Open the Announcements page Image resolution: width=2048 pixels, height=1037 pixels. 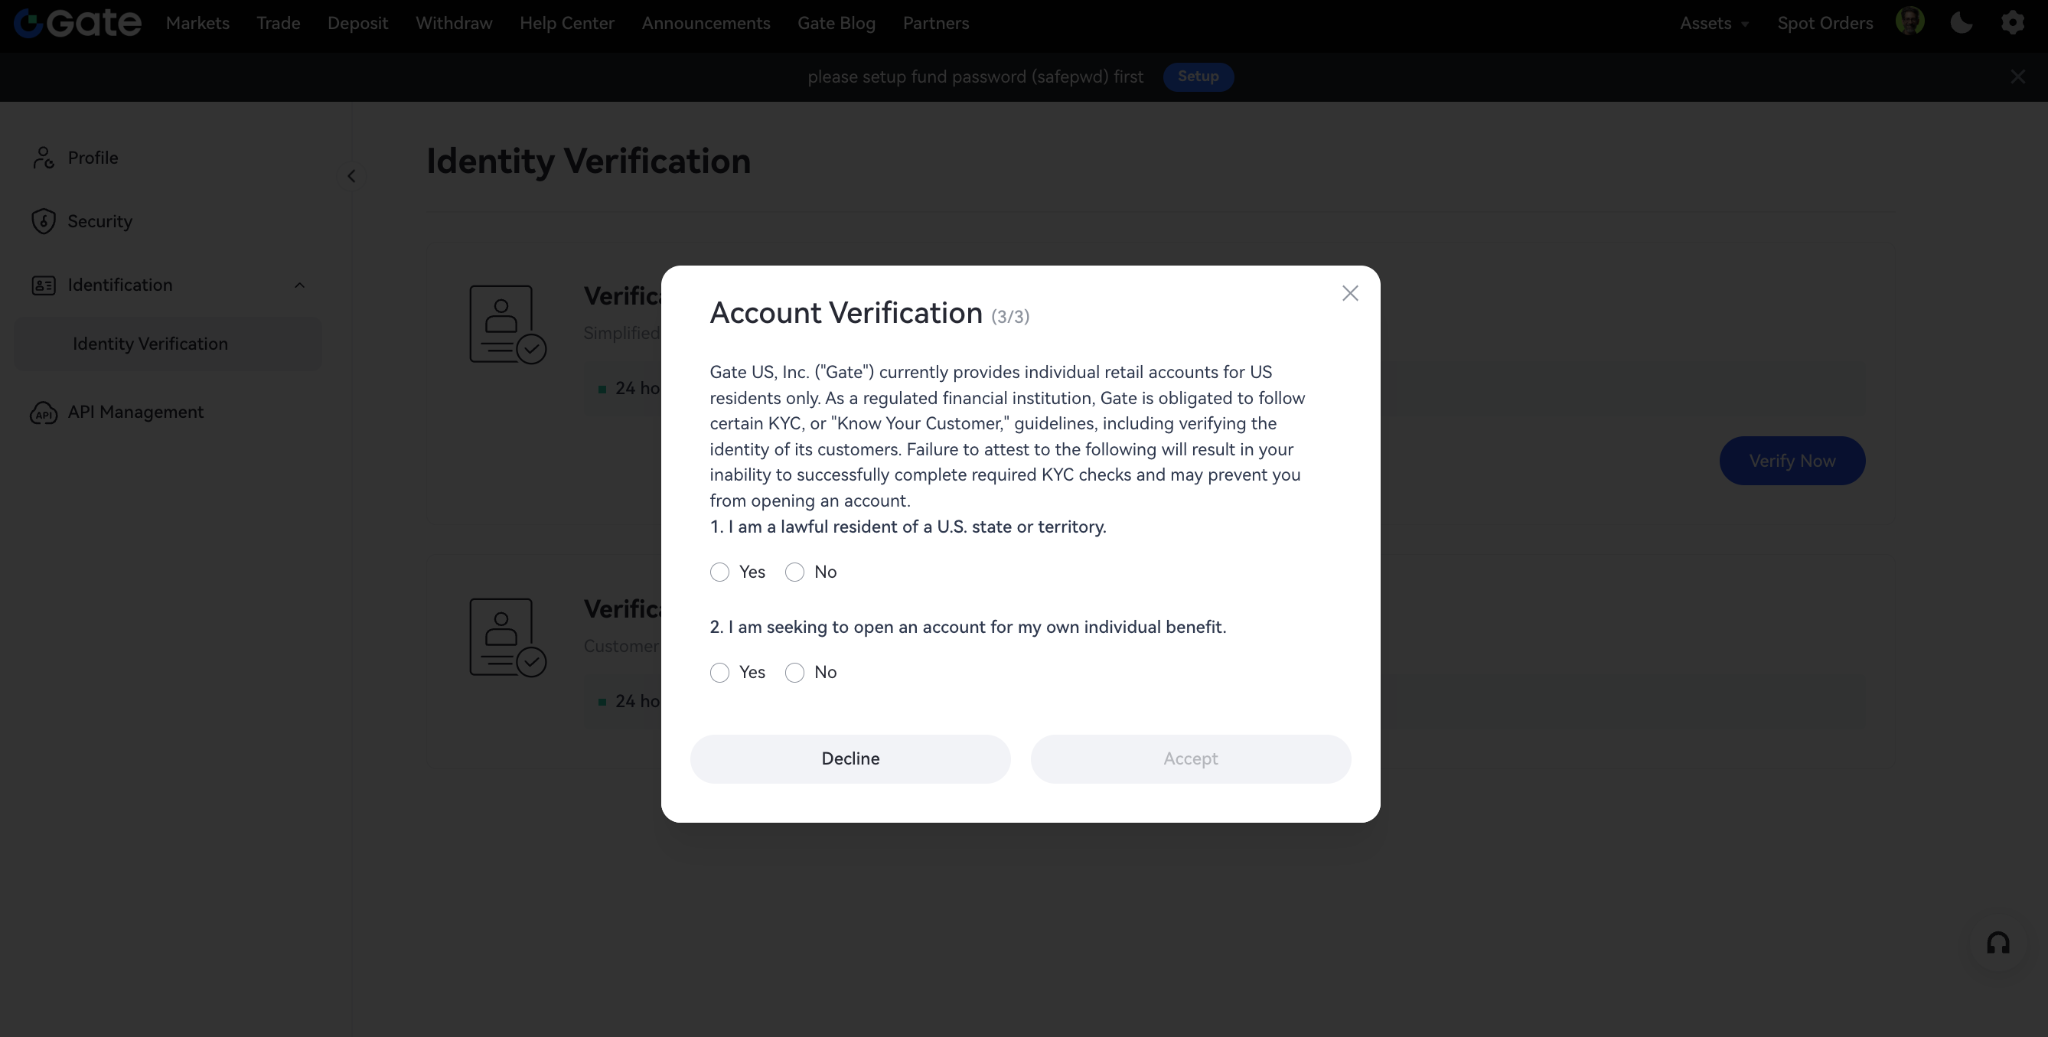pos(706,23)
